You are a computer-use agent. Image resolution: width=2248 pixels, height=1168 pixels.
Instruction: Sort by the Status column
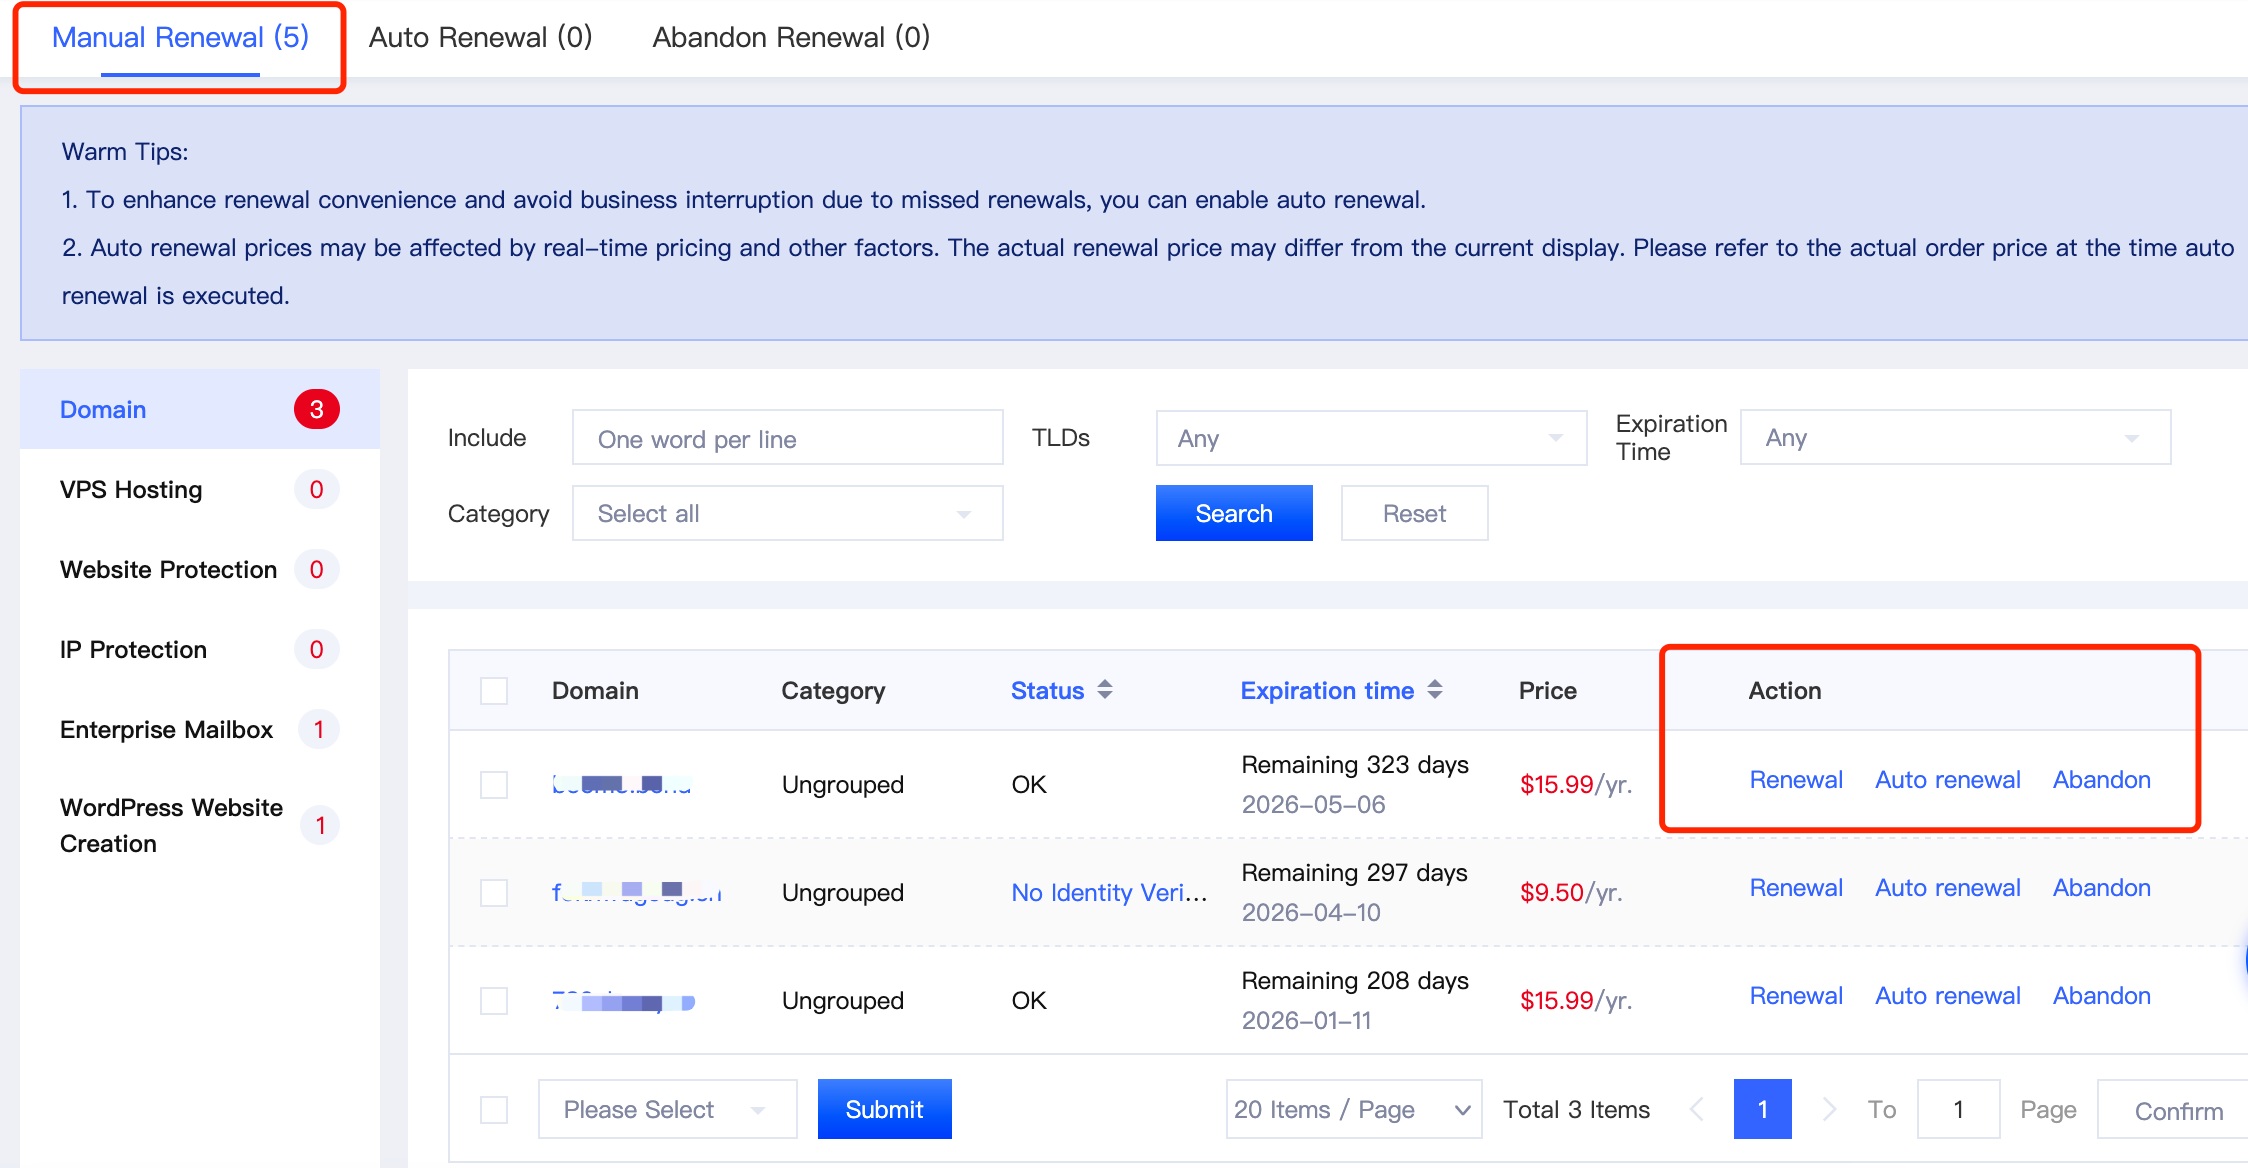(x=1061, y=690)
